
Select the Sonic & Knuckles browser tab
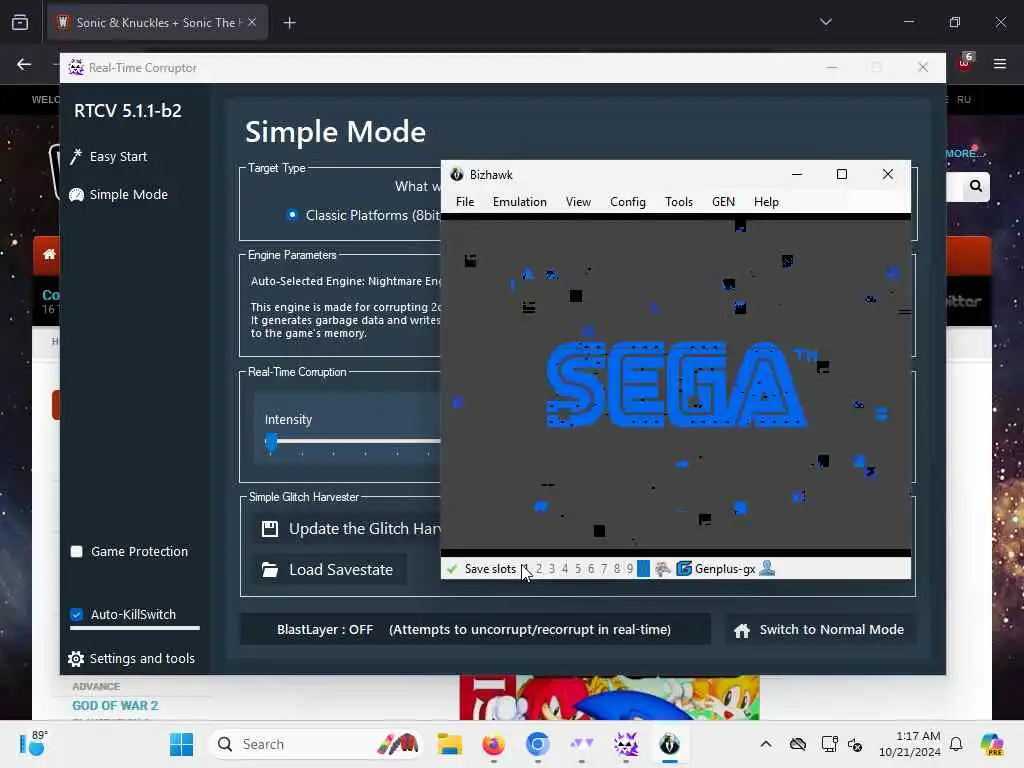(x=157, y=23)
